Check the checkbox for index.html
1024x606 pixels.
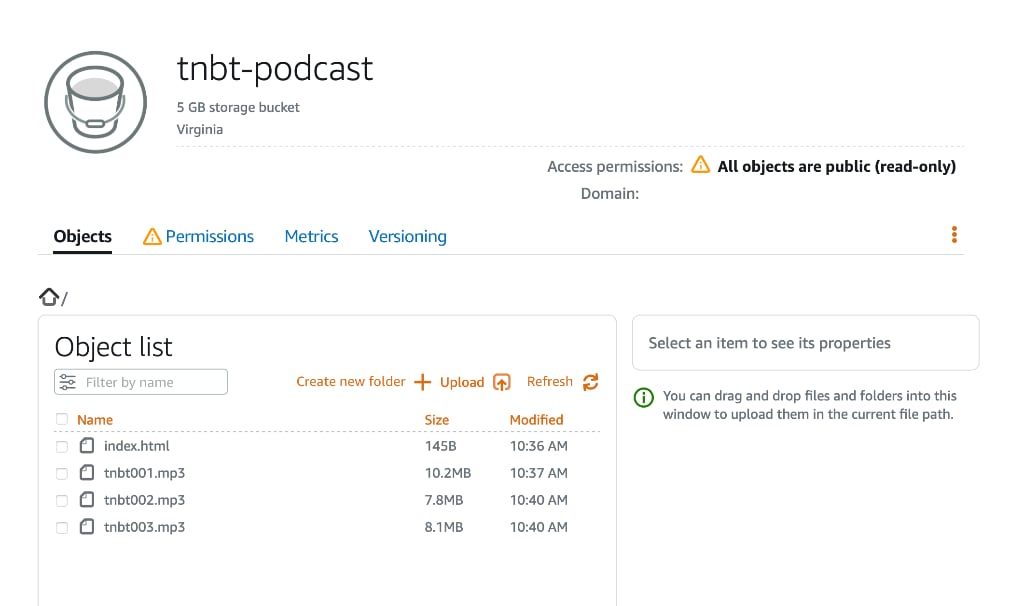click(x=61, y=446)
